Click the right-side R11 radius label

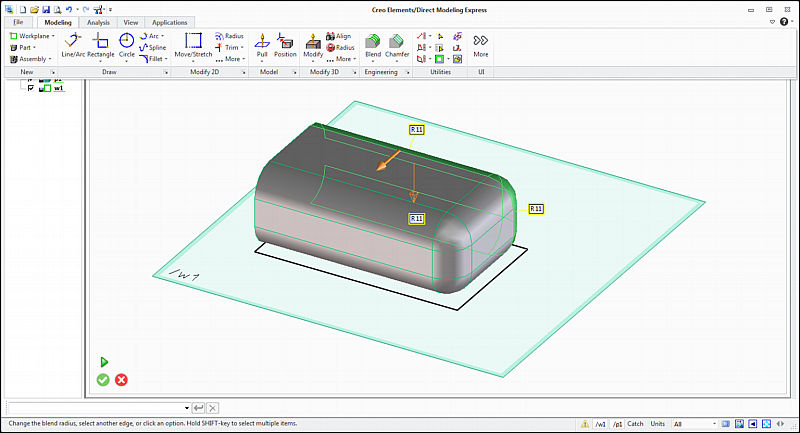(x=536, y=209)
